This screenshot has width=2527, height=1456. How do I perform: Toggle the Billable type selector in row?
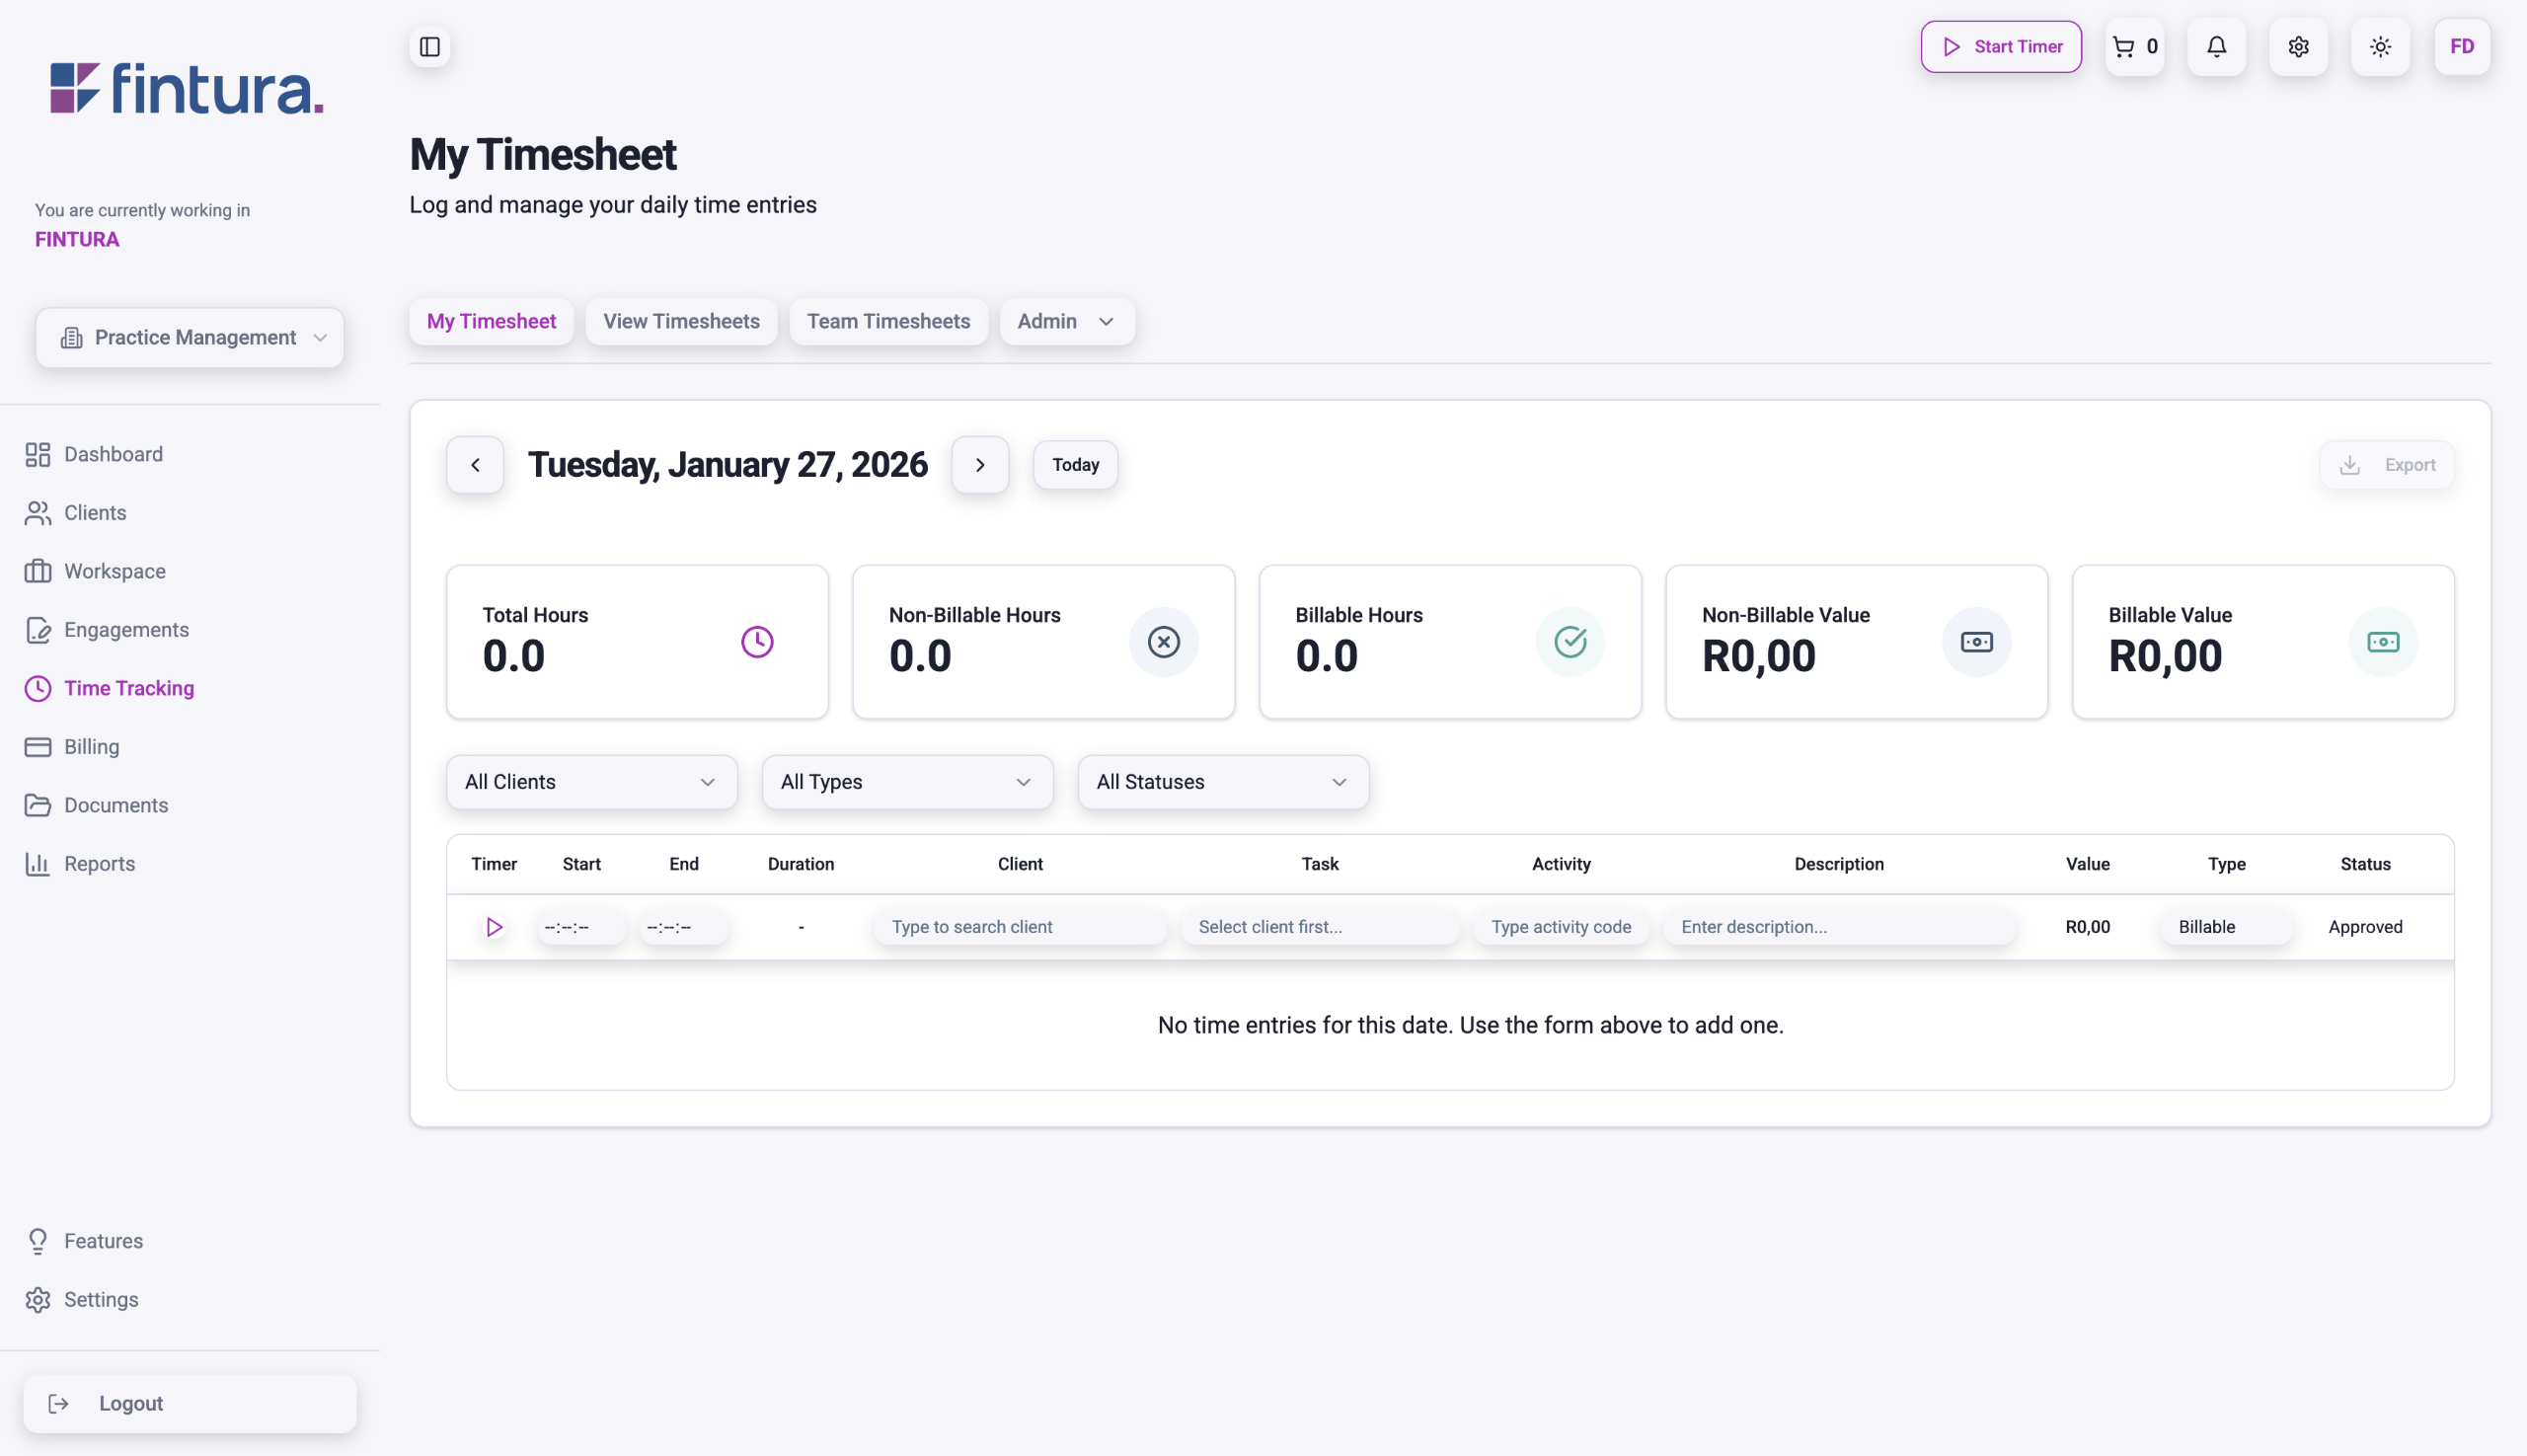[2225, 927]
